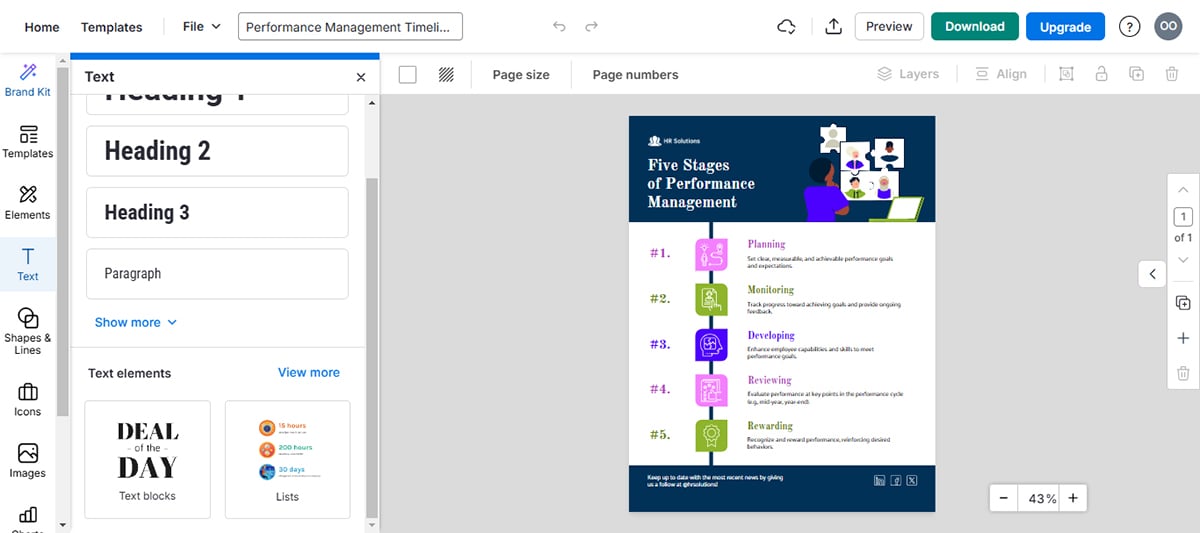Click the share/export upload icon
Image resolution: width=1200 pixels, height=533 pixels.
833,27
